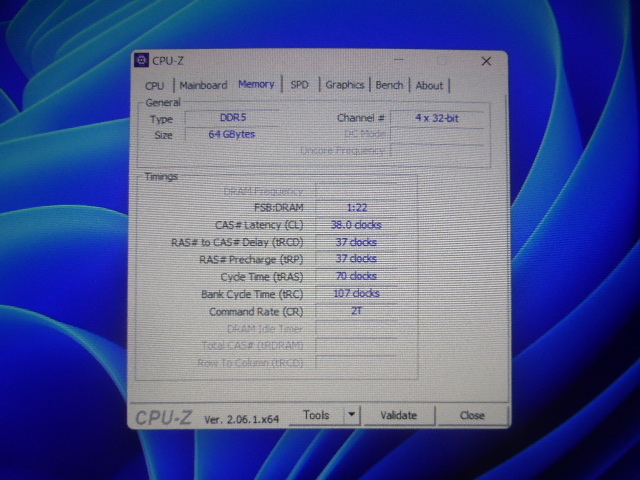640x480 pixels.
Task: Click the Ver. 2.06.1.x64 version text
Action: coord(242,419)
